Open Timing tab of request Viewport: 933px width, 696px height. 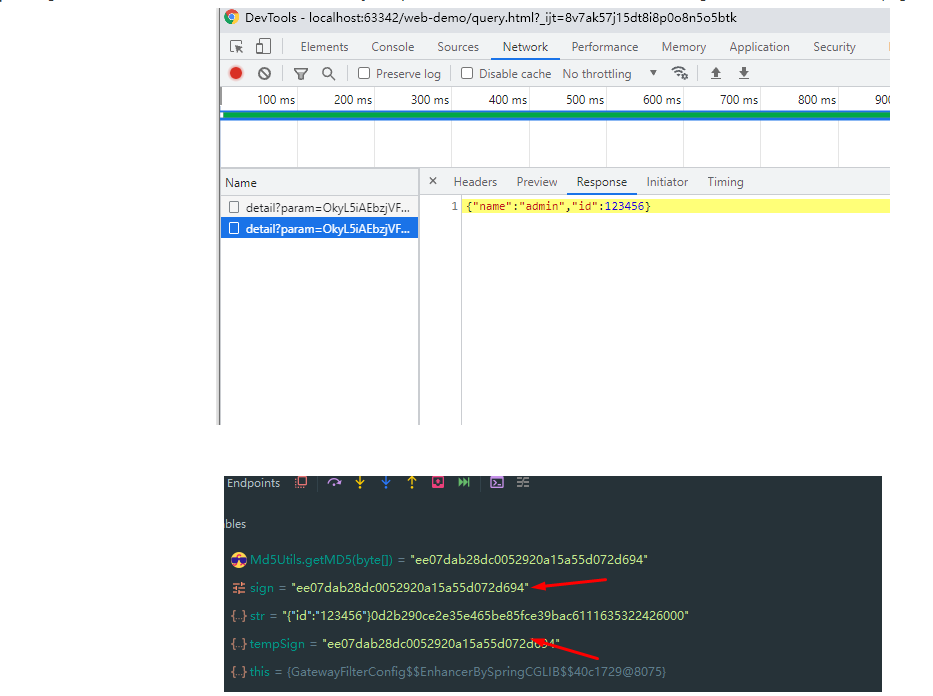click(725, 182)
